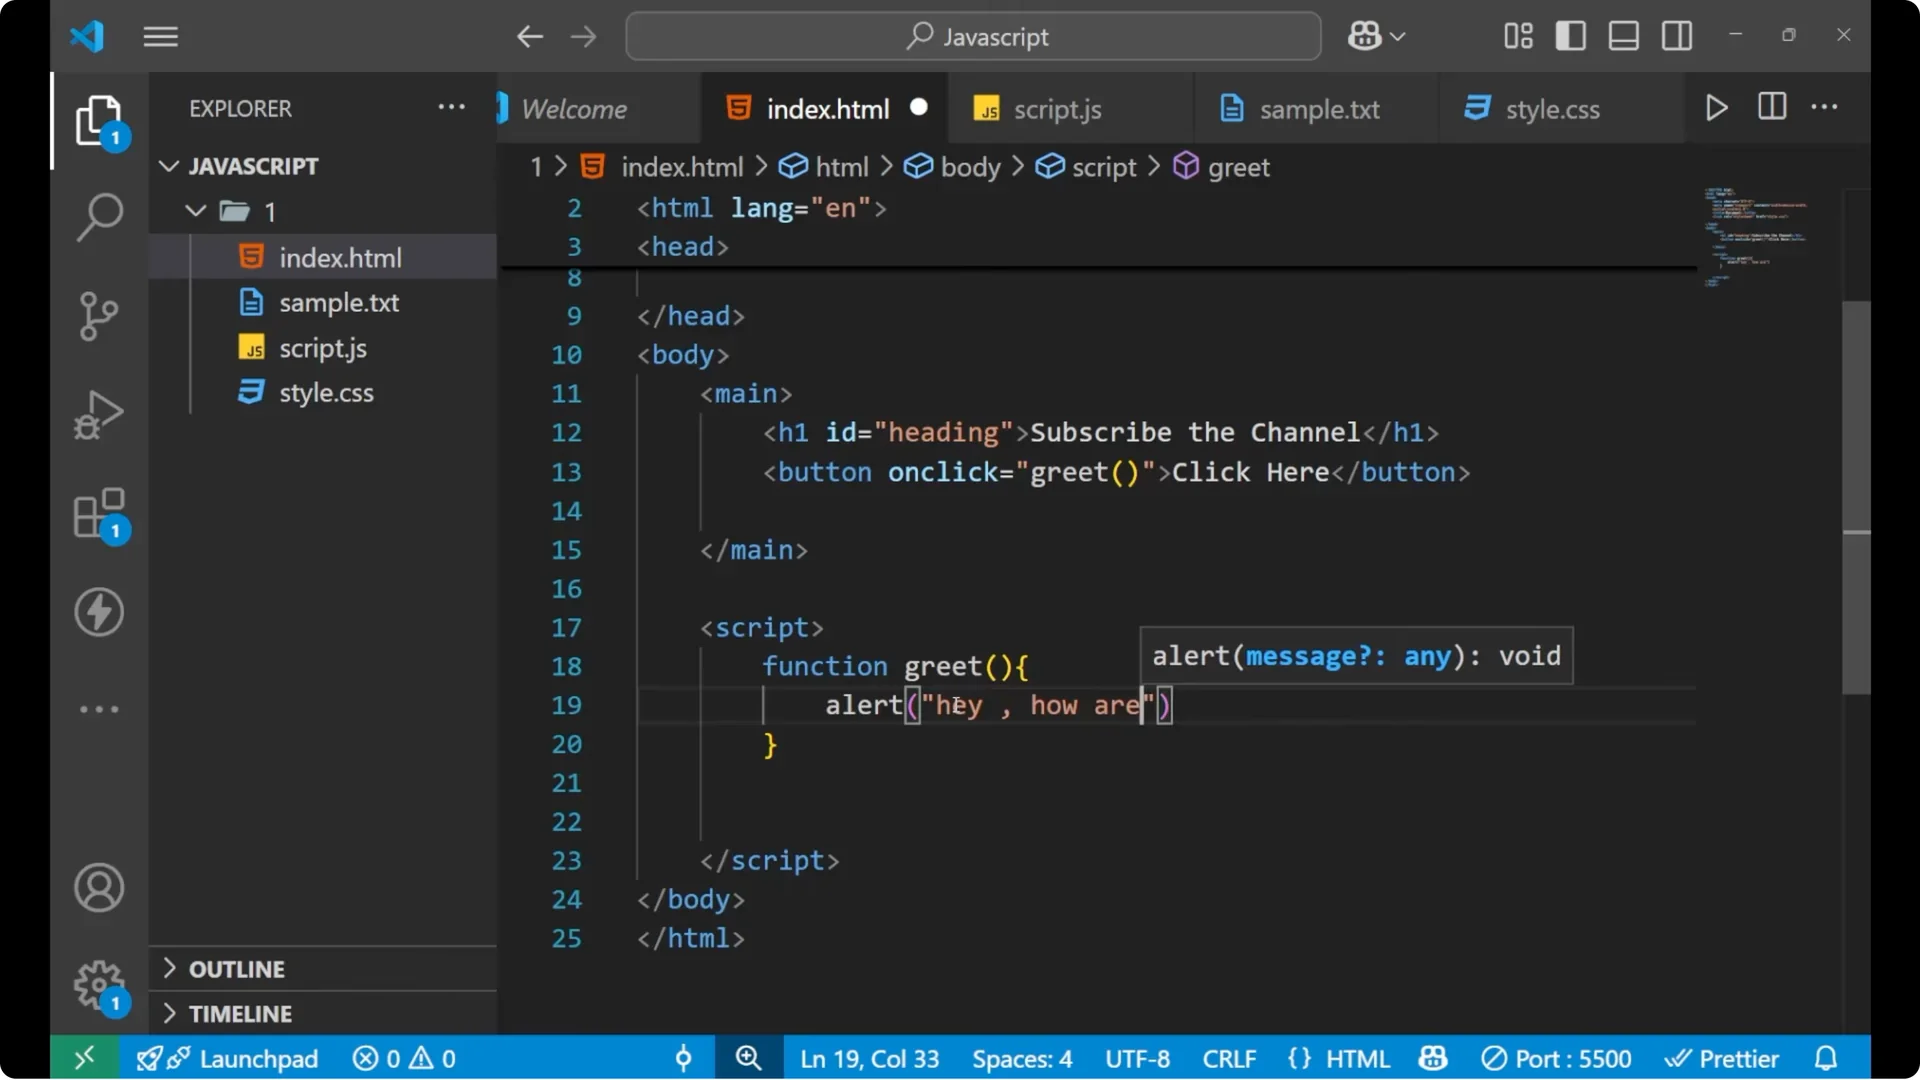Open Port 5500 from the status bar
Image resolution: width=1920 pixels, height=1080 pixels.
tap(1557, 1057)
